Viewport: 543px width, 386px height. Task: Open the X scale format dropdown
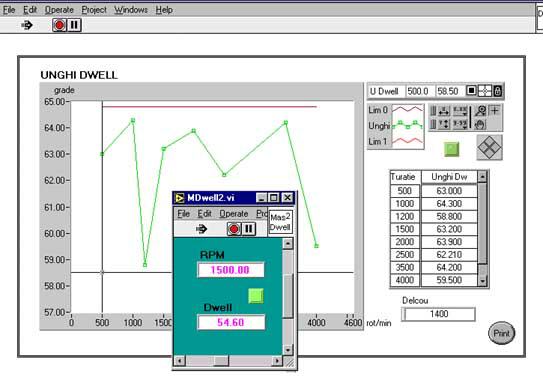click(x=460, y=111)
